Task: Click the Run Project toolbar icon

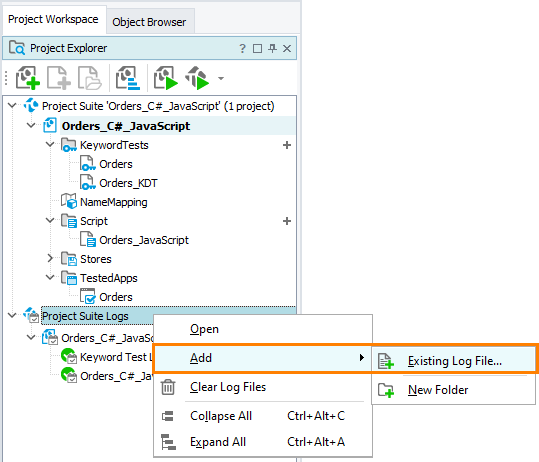Action: point(166,78)
